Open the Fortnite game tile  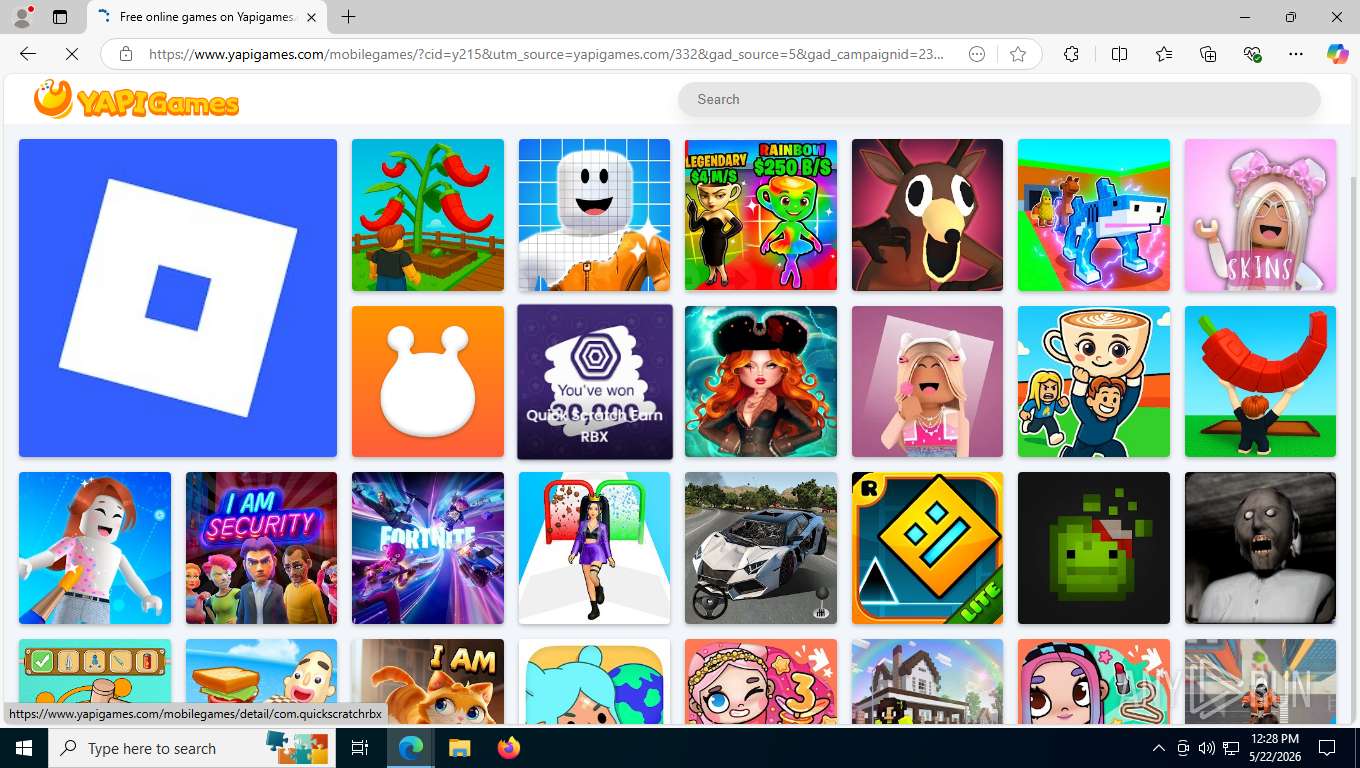click(428, 548)
